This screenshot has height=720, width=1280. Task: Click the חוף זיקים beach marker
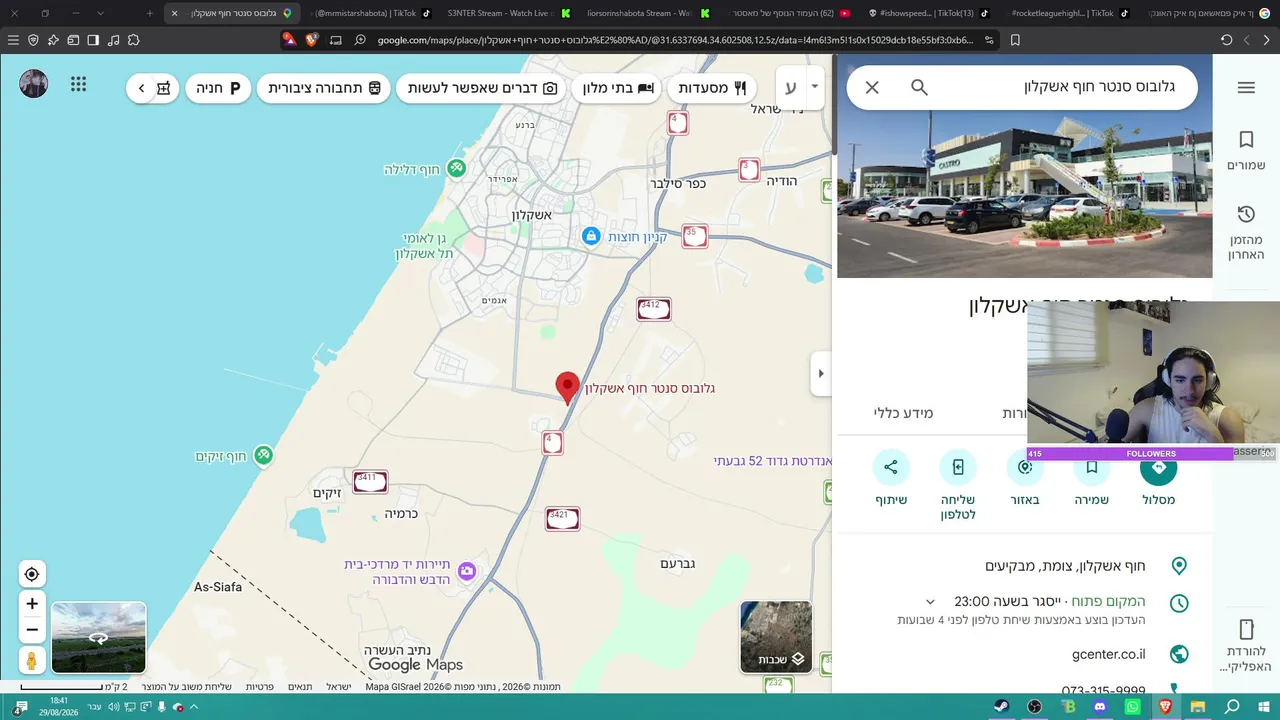click(263, 456)
